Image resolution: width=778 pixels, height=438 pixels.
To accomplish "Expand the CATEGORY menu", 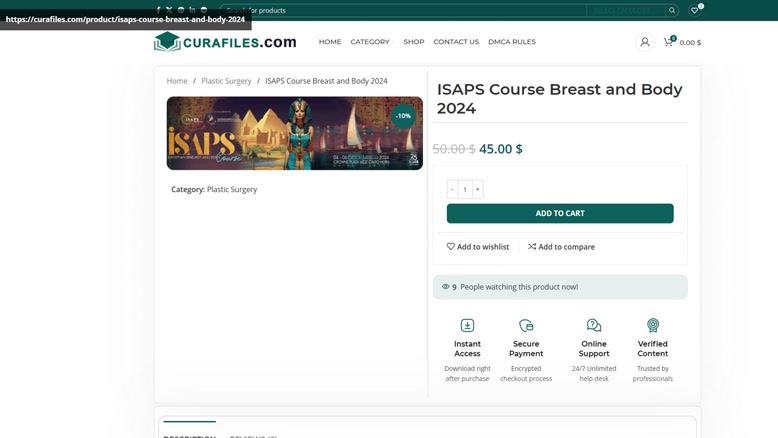I will pos(372,42).
